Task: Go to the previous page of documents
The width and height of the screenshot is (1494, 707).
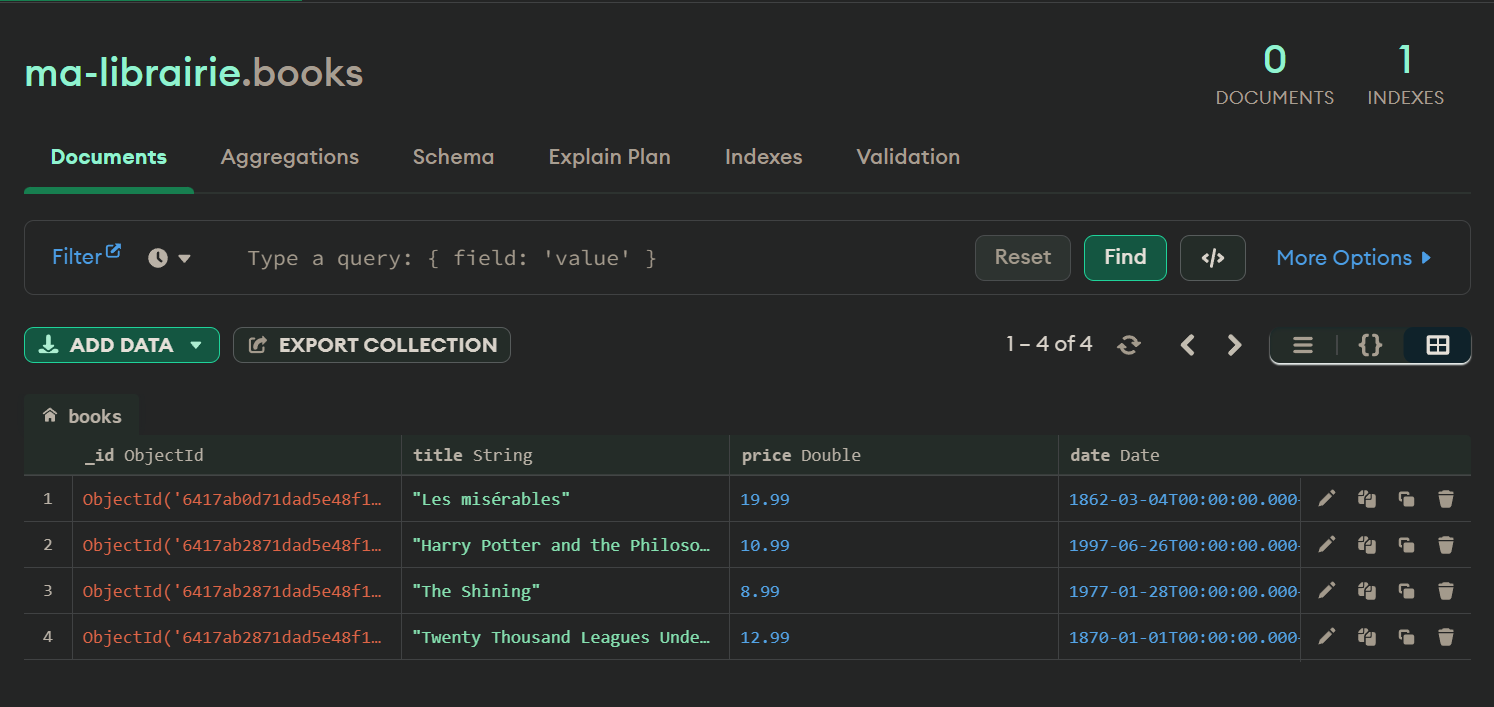Action: pyautogui.click(x=1187, y=345)
